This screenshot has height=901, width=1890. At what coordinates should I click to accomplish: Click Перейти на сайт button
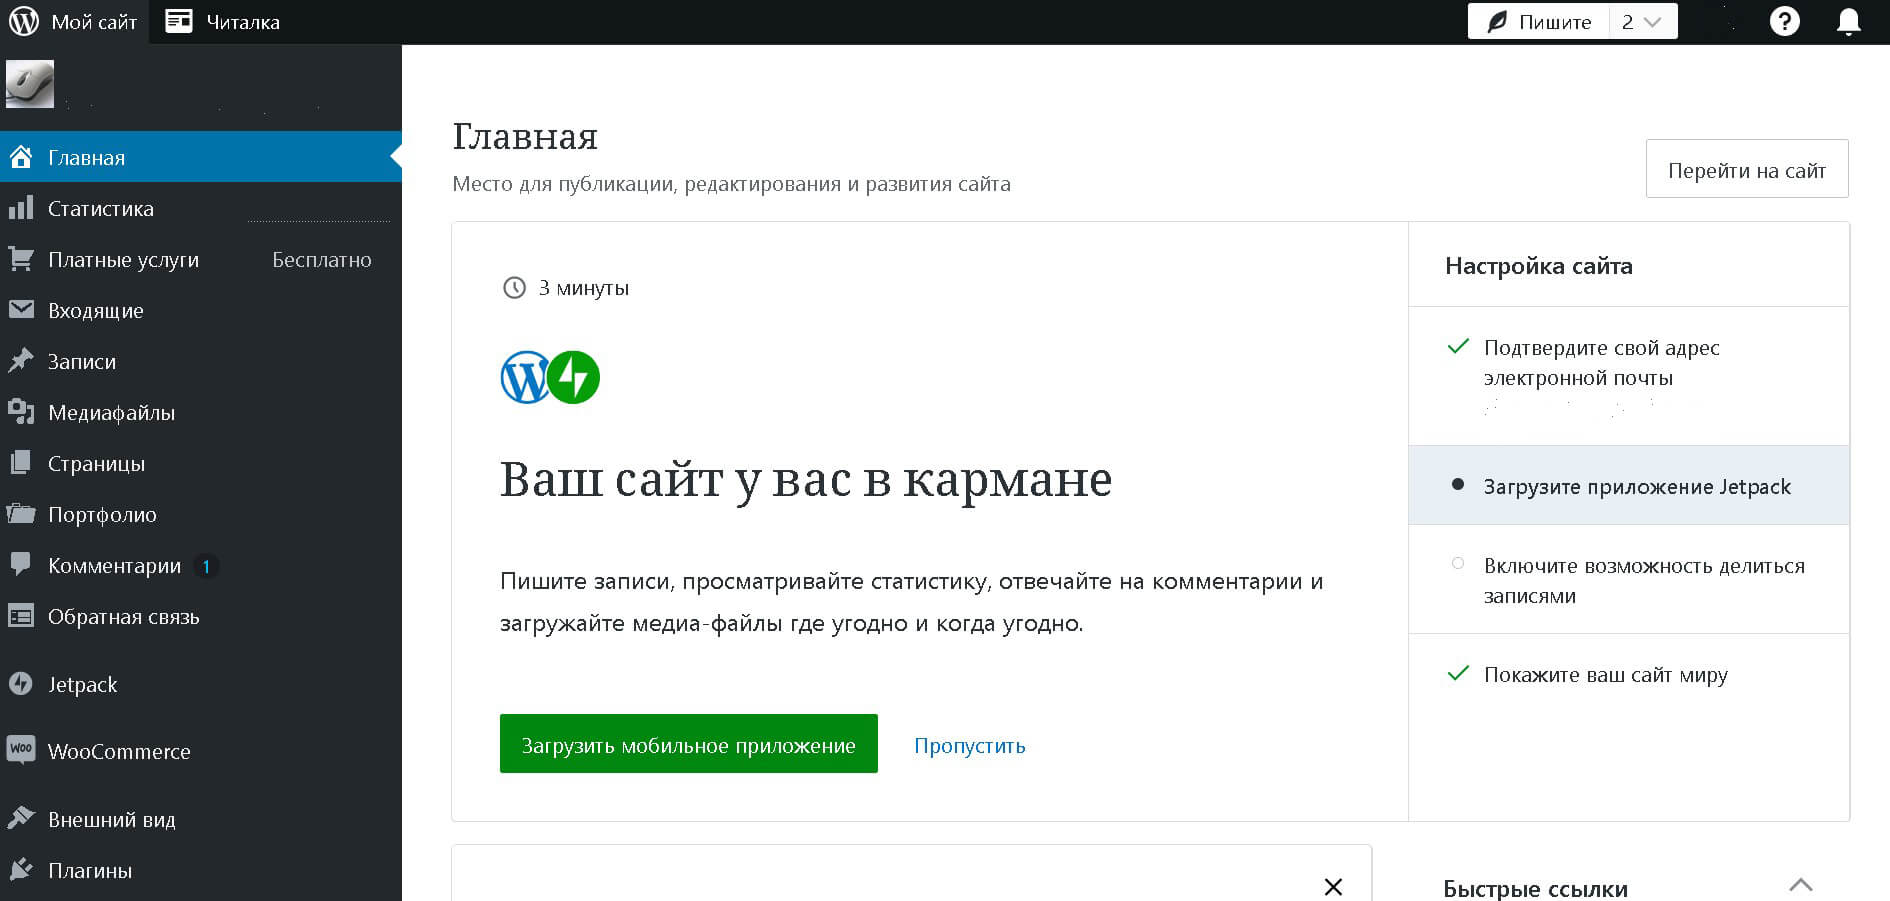(x=1747, y=169)
